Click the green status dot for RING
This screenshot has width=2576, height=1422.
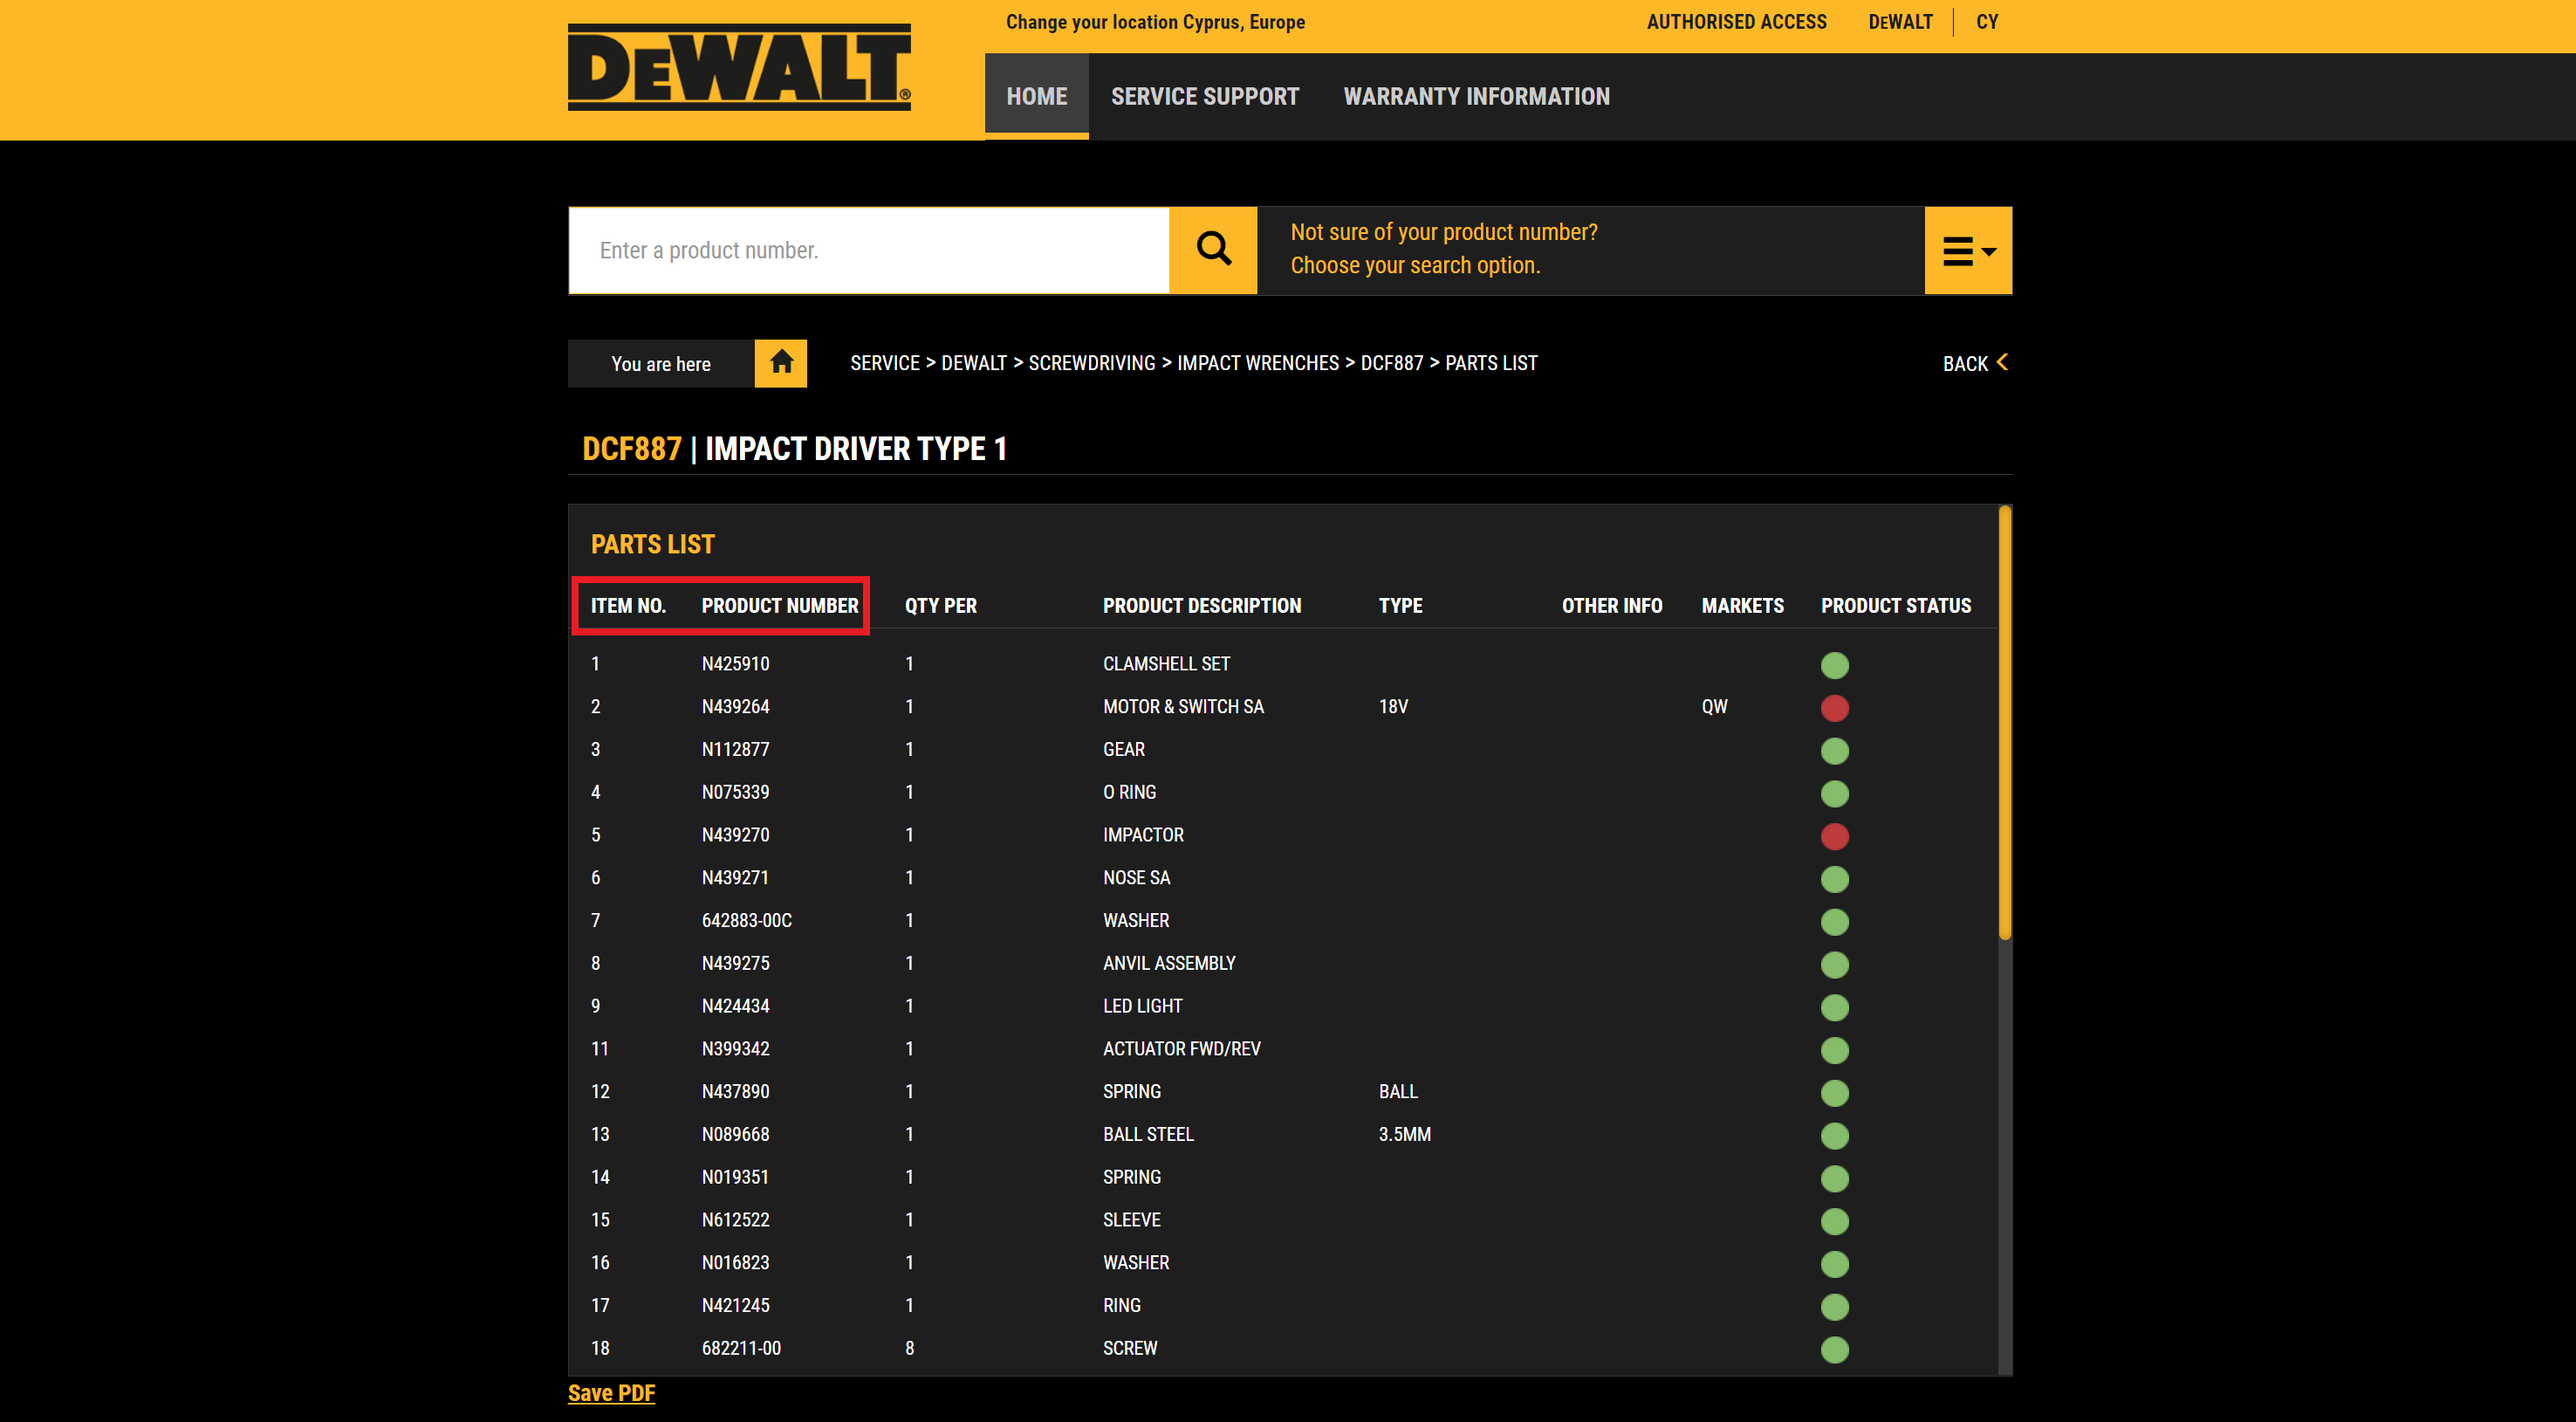point(1834,1307)
